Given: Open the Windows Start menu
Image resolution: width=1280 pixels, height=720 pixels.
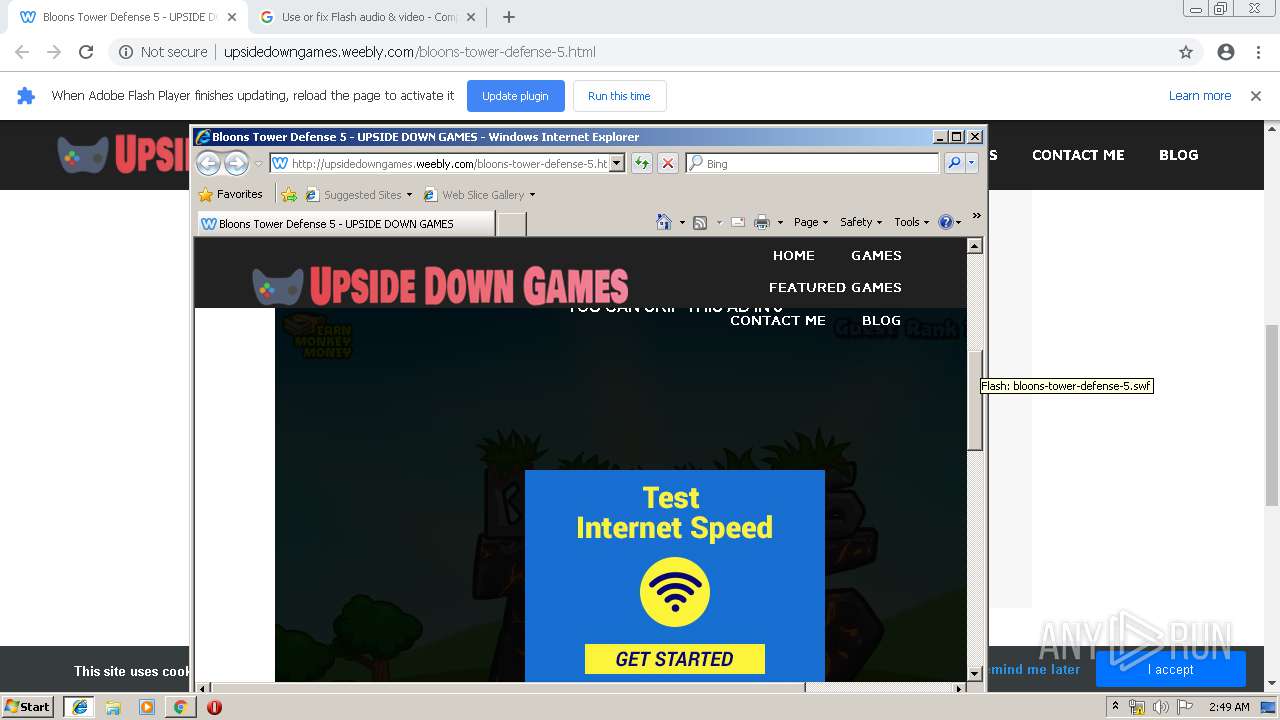Looking at the screenshot, I should click(x=28, y=706).
